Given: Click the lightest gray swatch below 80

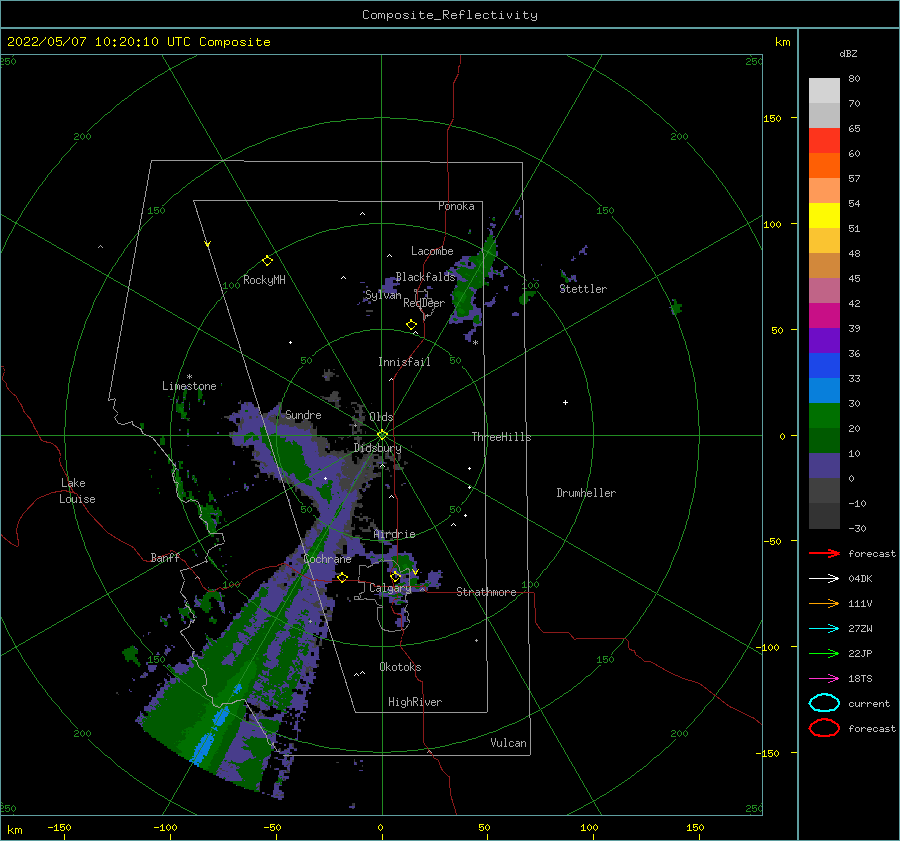Looking at the screenshot, I should tap(824, 91).
